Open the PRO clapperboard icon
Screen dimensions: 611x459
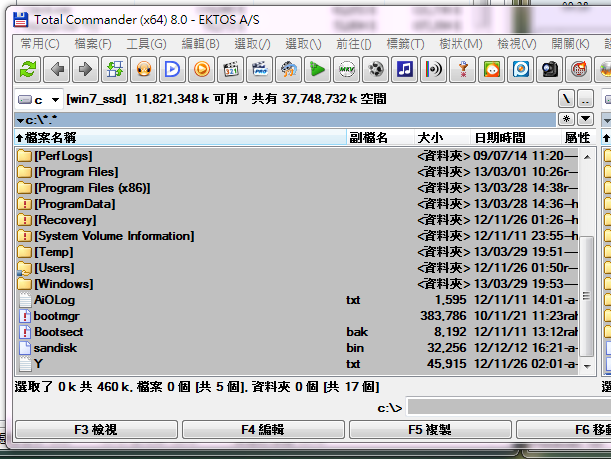coord(260,70)
